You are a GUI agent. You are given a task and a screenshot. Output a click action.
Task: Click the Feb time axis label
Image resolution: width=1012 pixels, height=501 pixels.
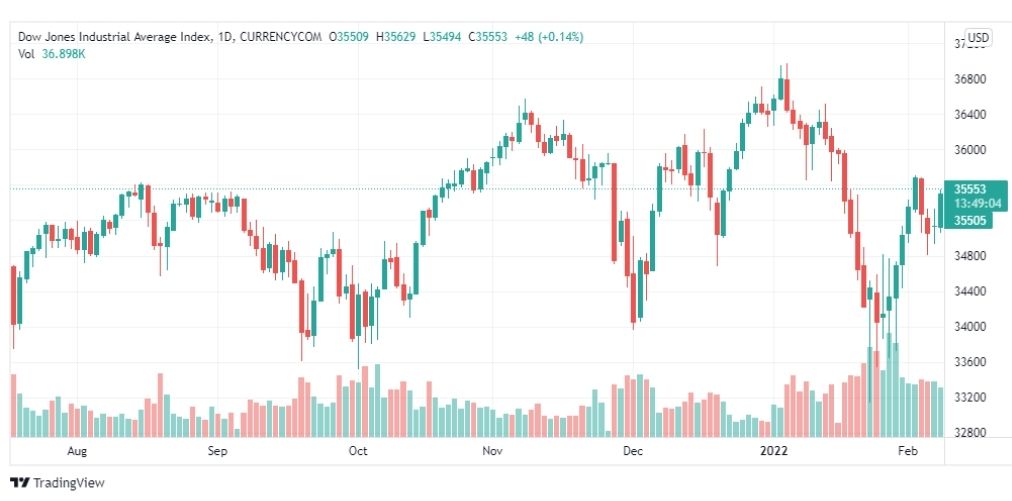click(907, 451)
